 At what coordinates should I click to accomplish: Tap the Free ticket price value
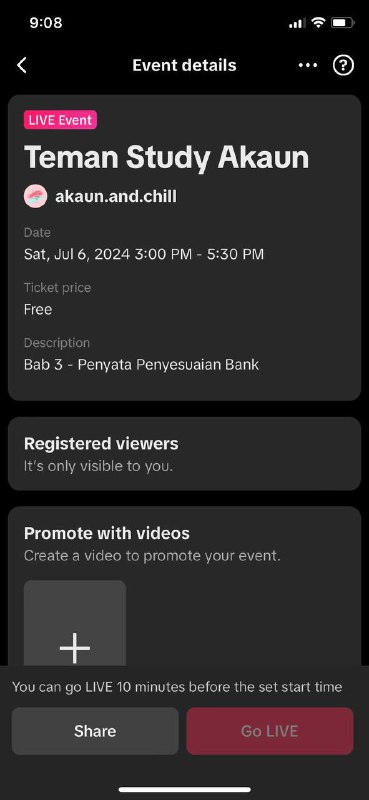[x=38, y=309]
